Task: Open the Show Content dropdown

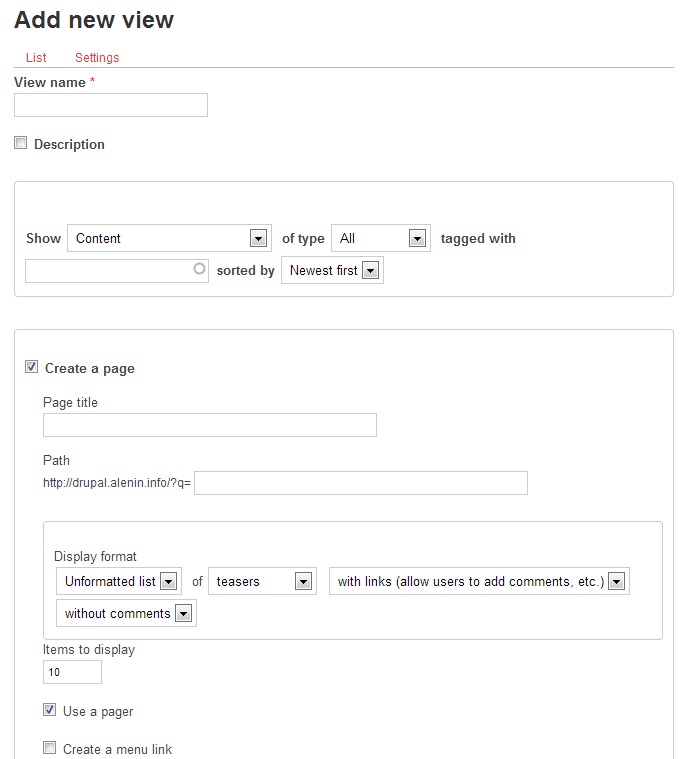Action: [169, 238]
